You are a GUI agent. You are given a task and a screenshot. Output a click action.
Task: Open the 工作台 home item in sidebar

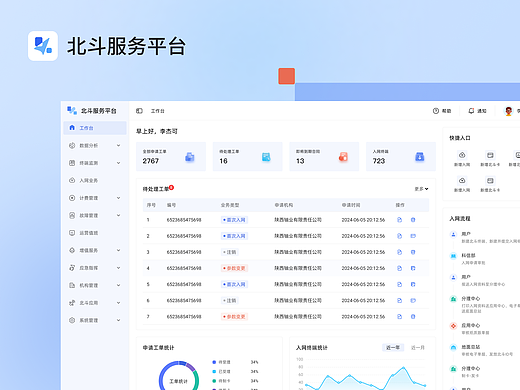[95, 128]
